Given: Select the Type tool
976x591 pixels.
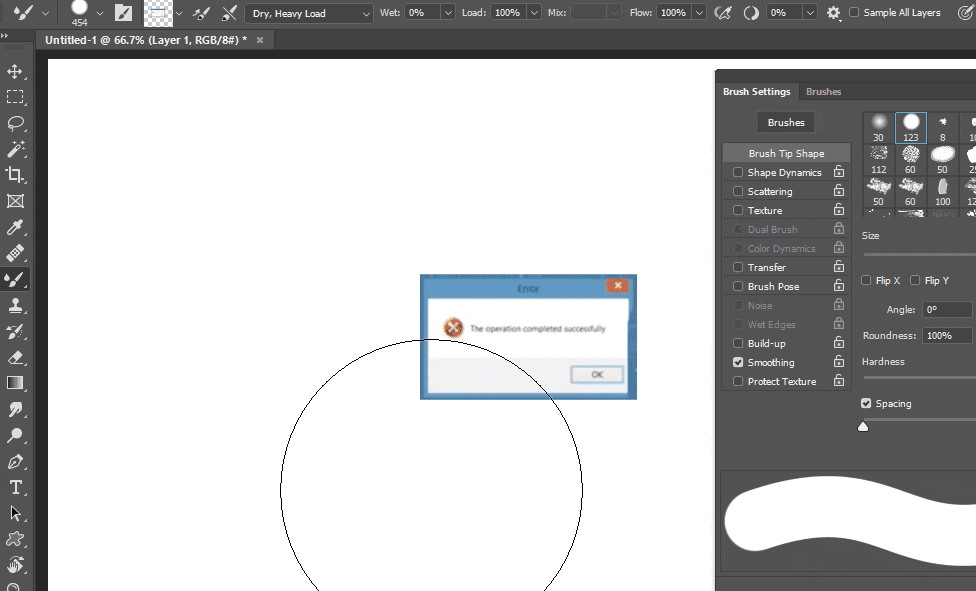Looking at the screenshot, I should coord(14,487).
